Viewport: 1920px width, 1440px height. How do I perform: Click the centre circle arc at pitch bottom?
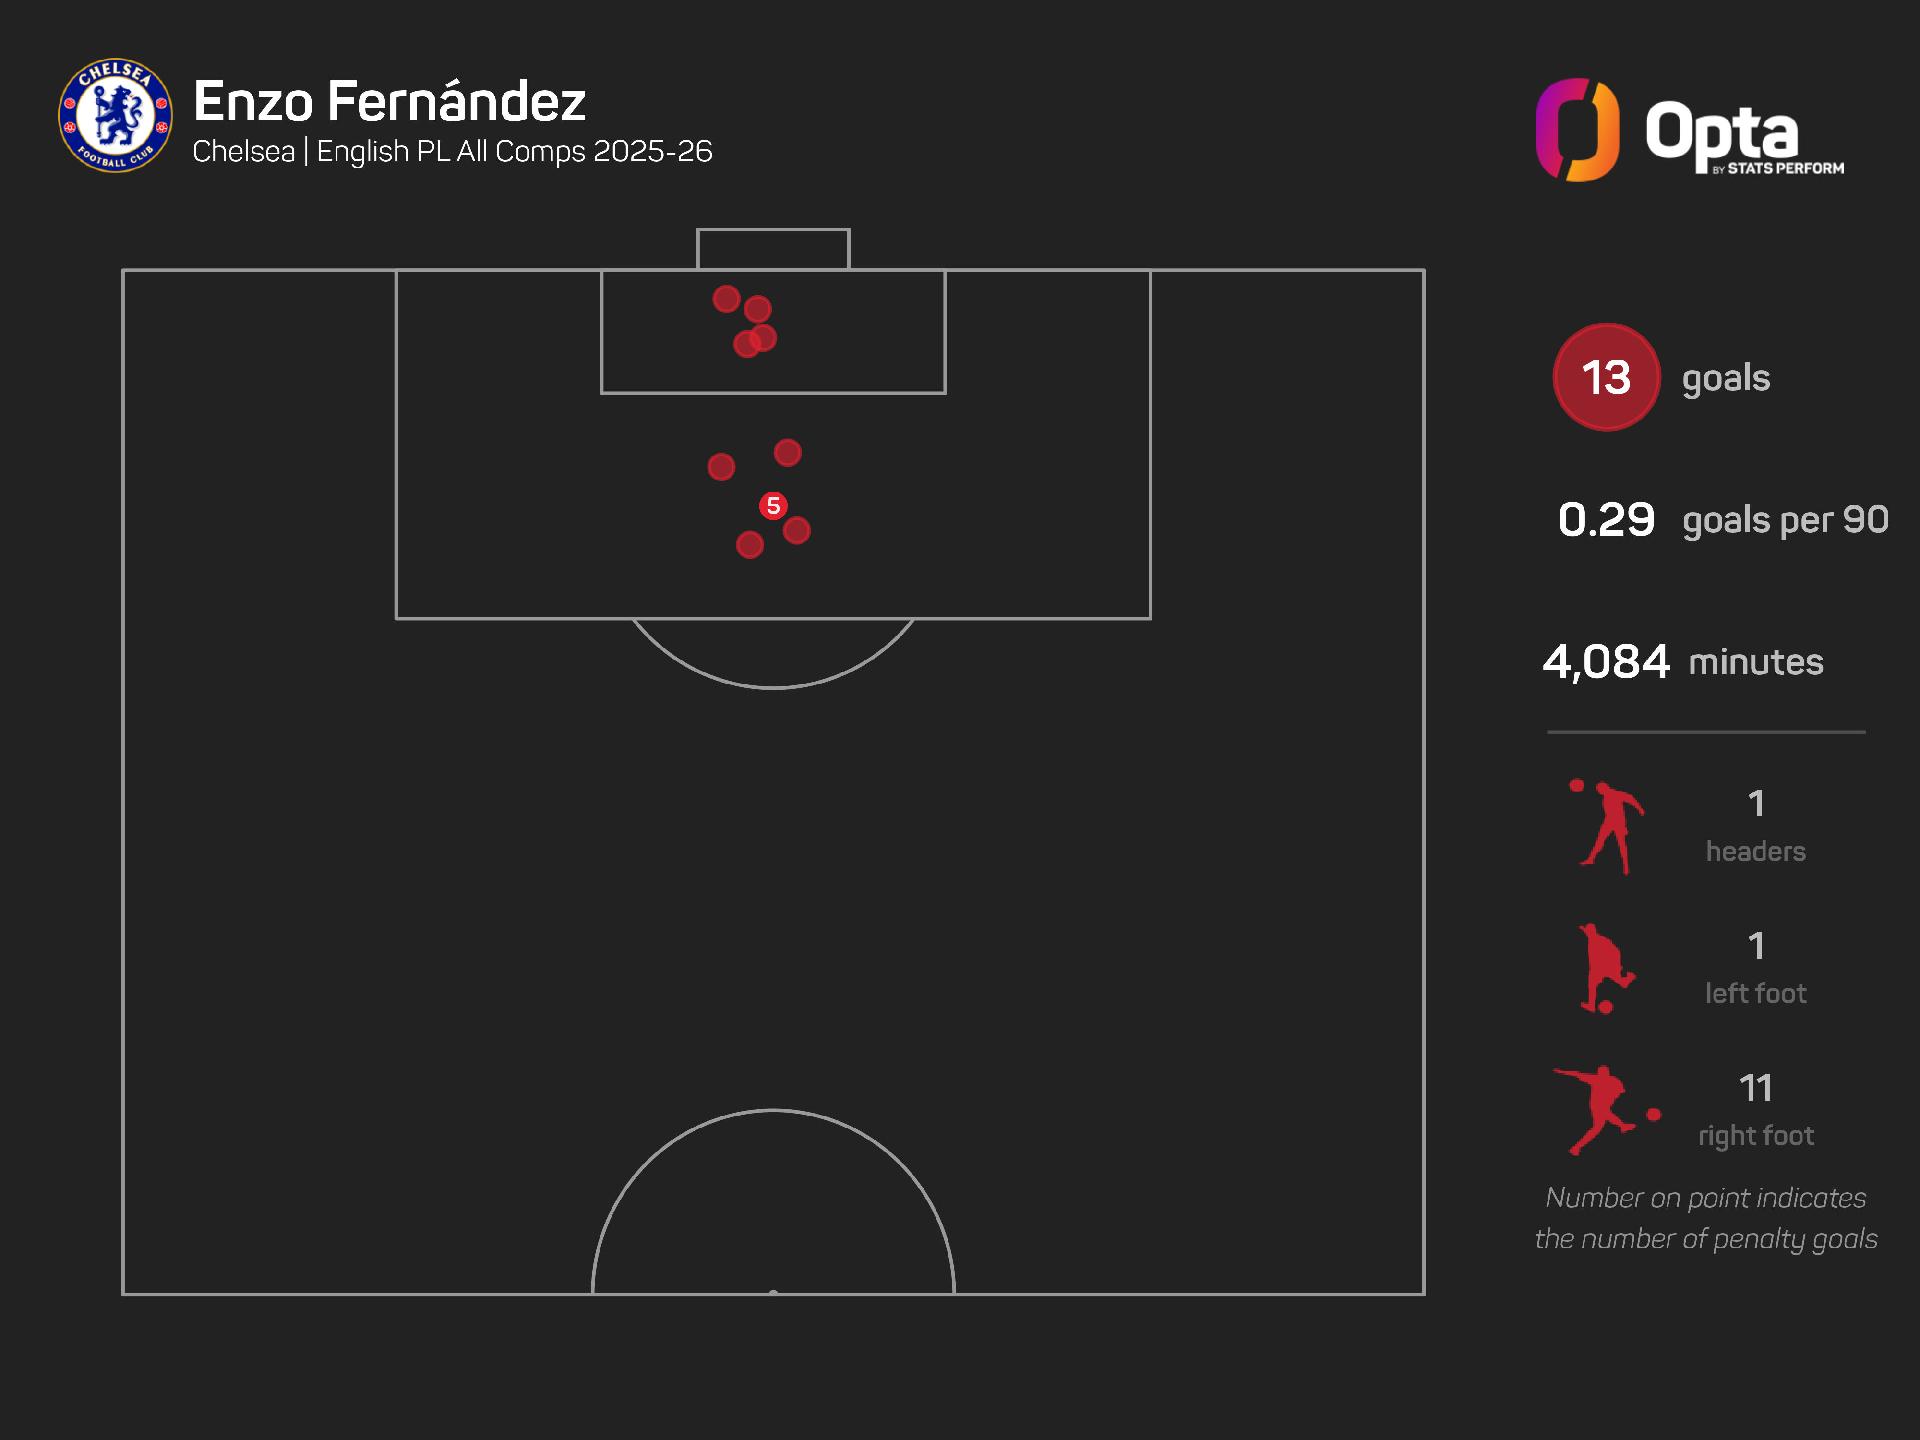pyautogui.click(x=773, y=1111)
